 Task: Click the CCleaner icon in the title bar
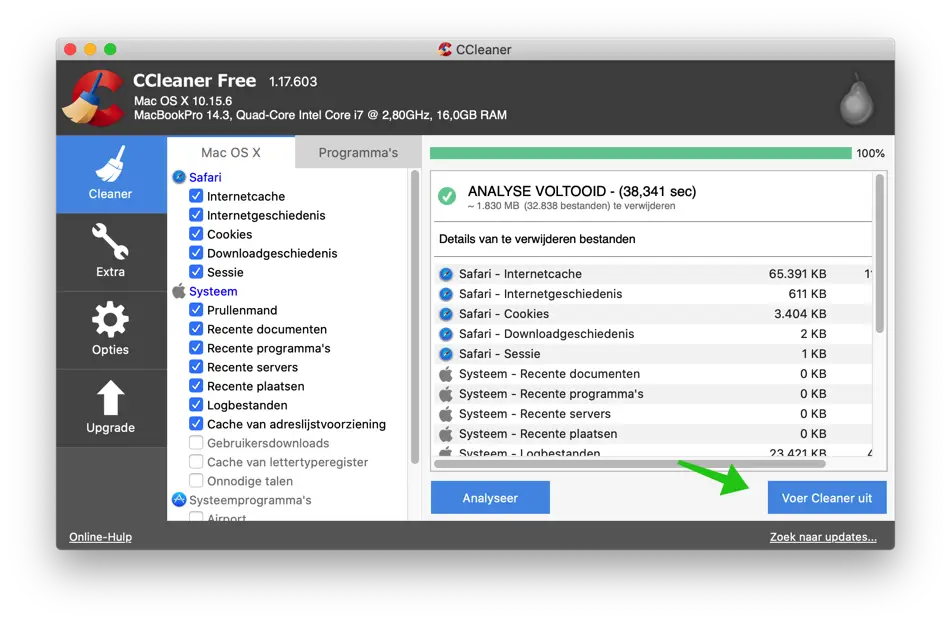point(445,49)
